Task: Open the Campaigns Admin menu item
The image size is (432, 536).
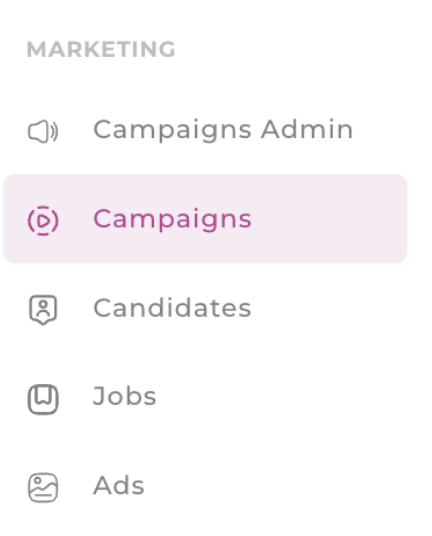Action: [x=205, y=130]
